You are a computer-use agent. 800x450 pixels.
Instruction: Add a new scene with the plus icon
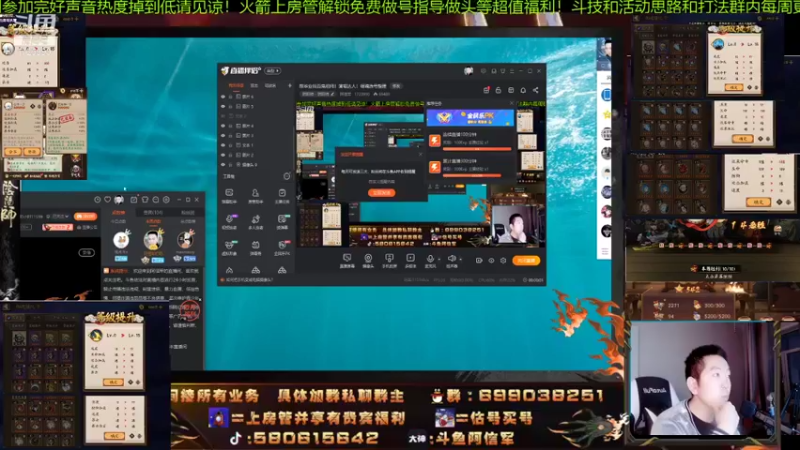[x=289, y=85]
